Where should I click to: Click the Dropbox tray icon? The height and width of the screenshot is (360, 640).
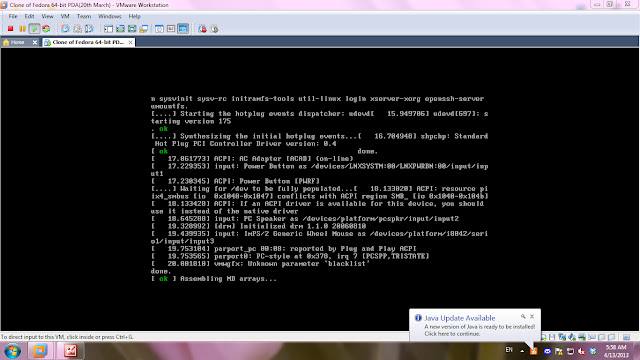[x=593, y=351]
